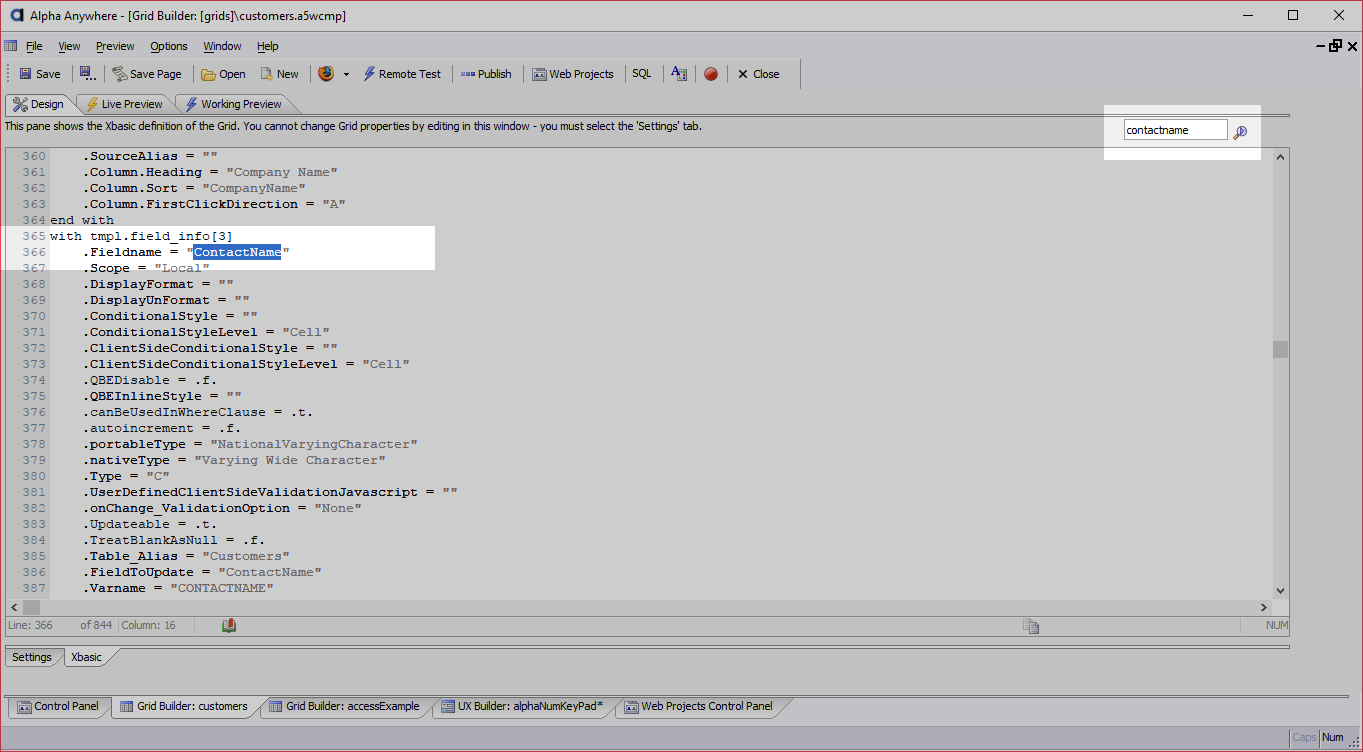
Task: Click the vertical scrollbar down arrow
Action: click(1280, 591)
